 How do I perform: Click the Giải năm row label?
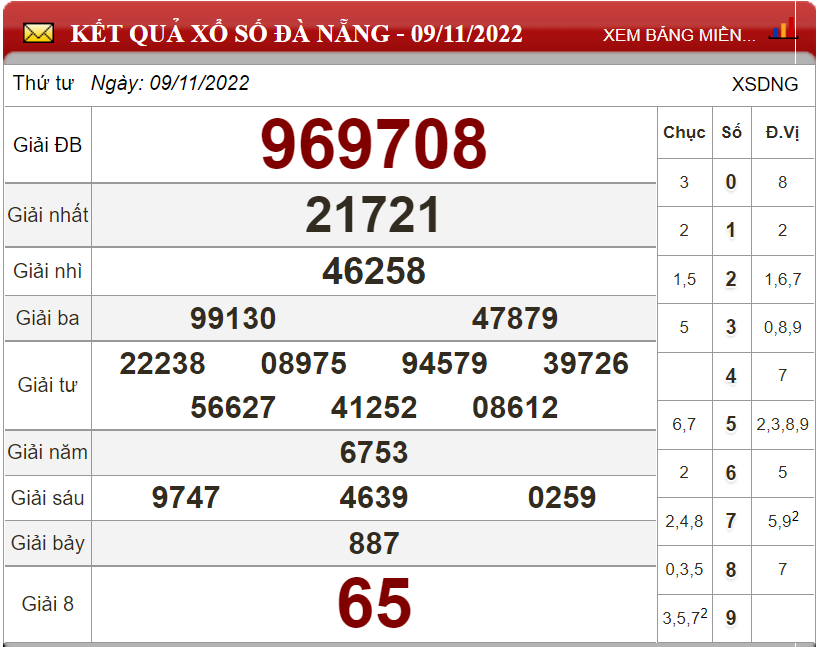(x=48, y=452)
